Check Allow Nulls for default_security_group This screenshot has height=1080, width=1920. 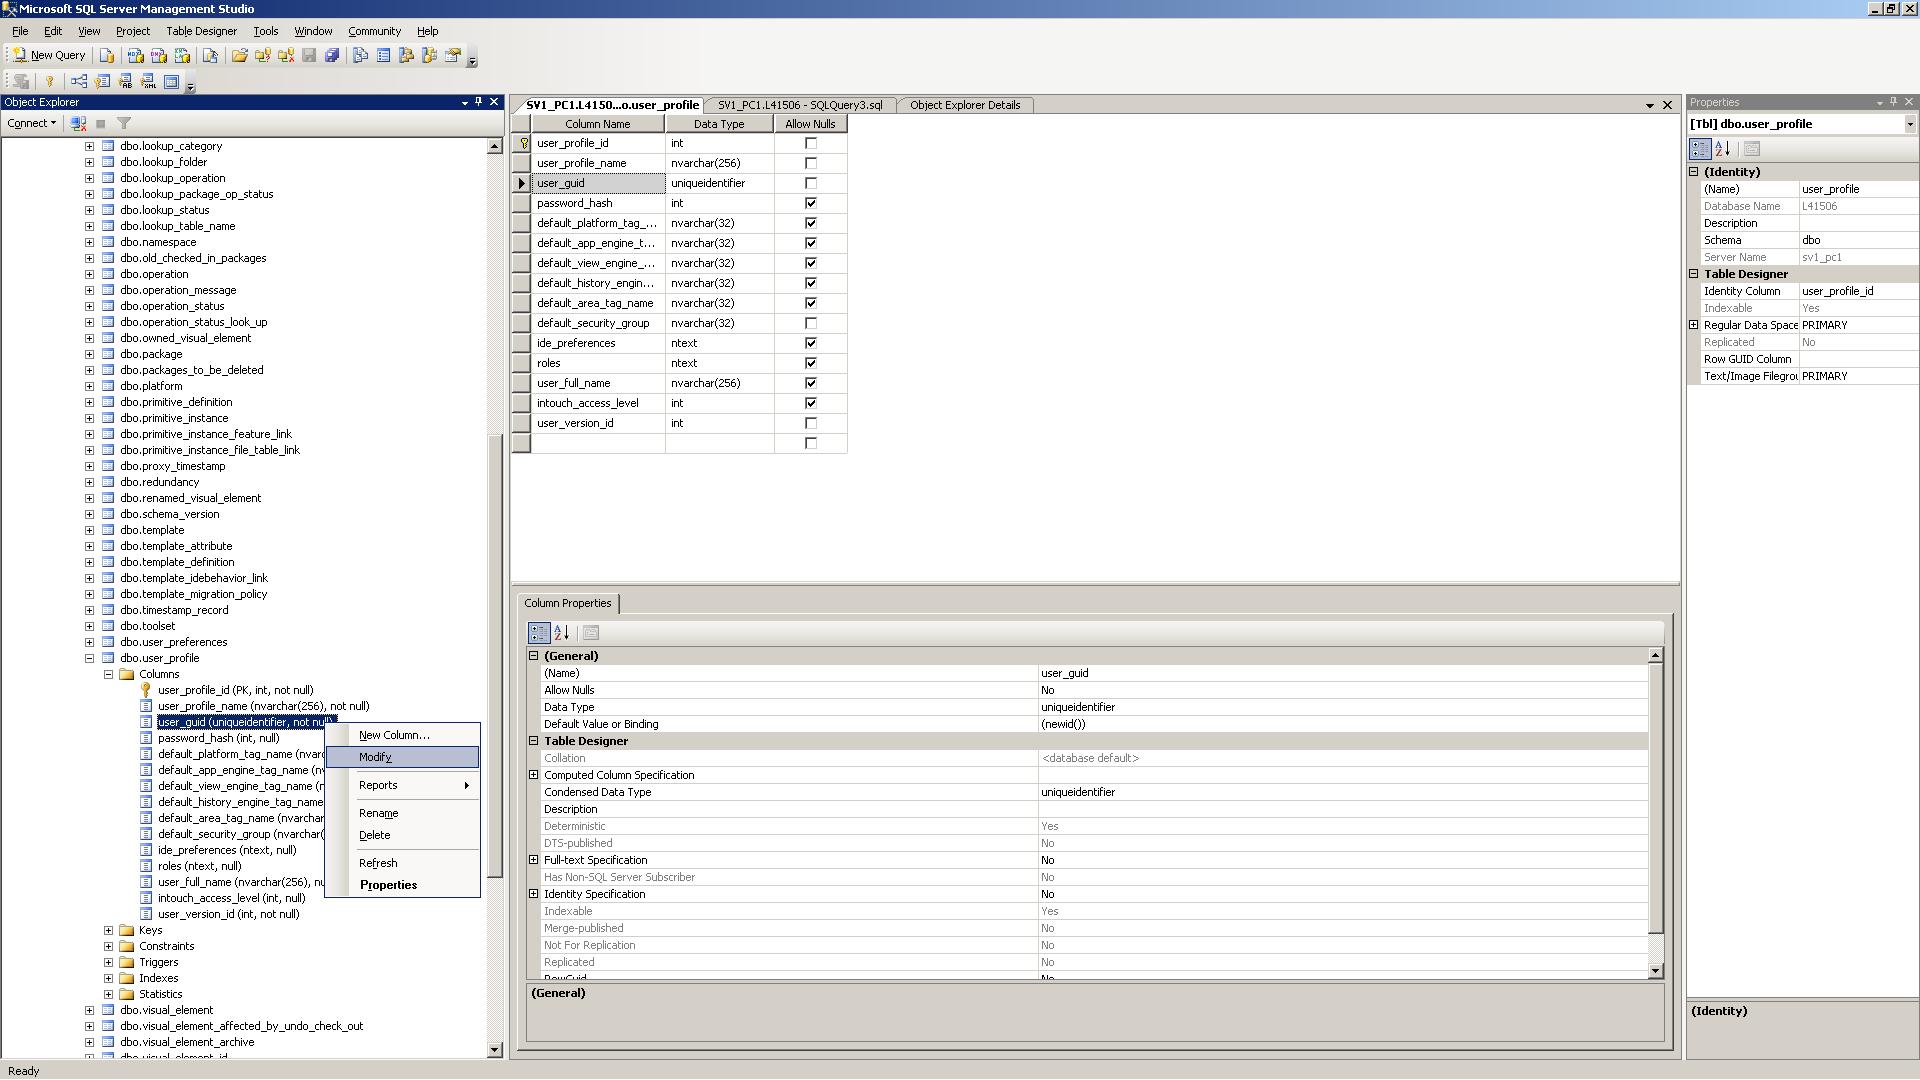pyautogui.click(x=811, y=323)
